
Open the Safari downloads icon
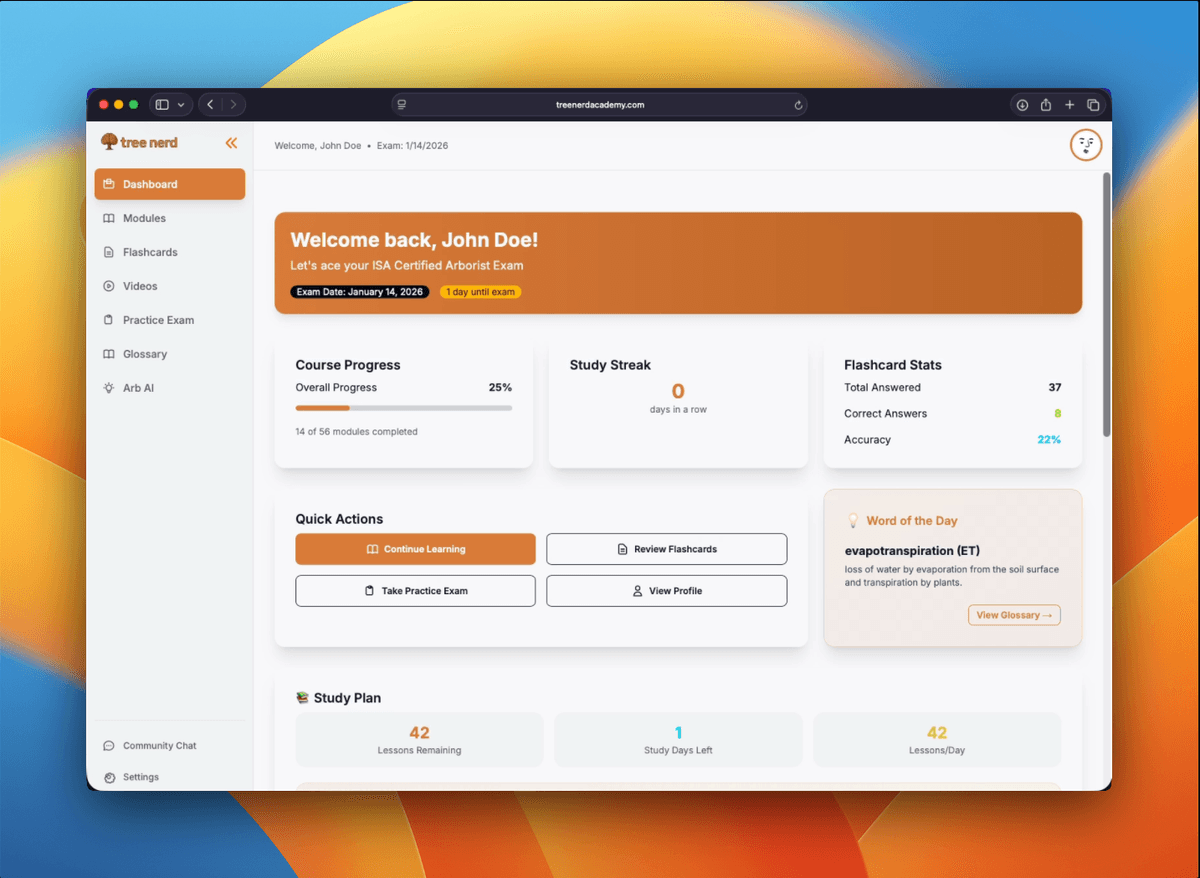click(1022, 105)
